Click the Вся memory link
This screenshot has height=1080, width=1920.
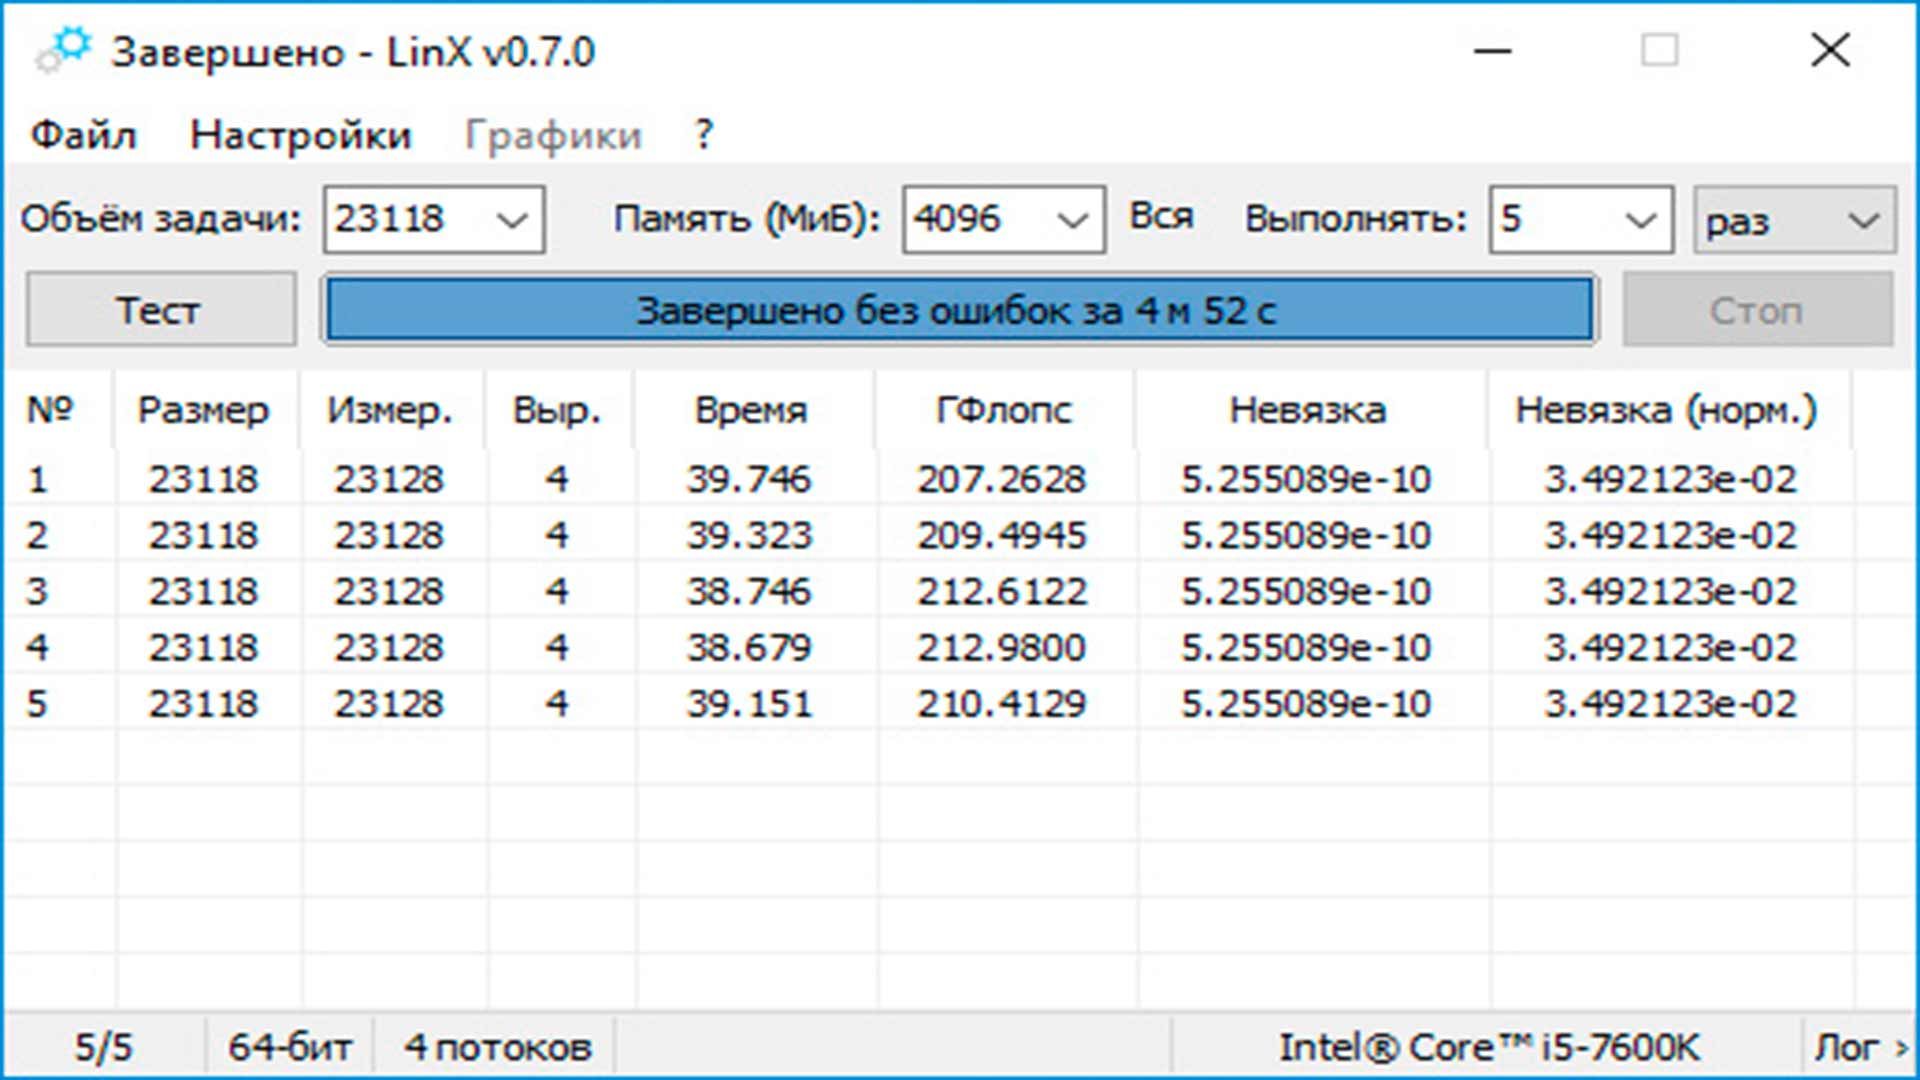click(x=1161, y=217)
